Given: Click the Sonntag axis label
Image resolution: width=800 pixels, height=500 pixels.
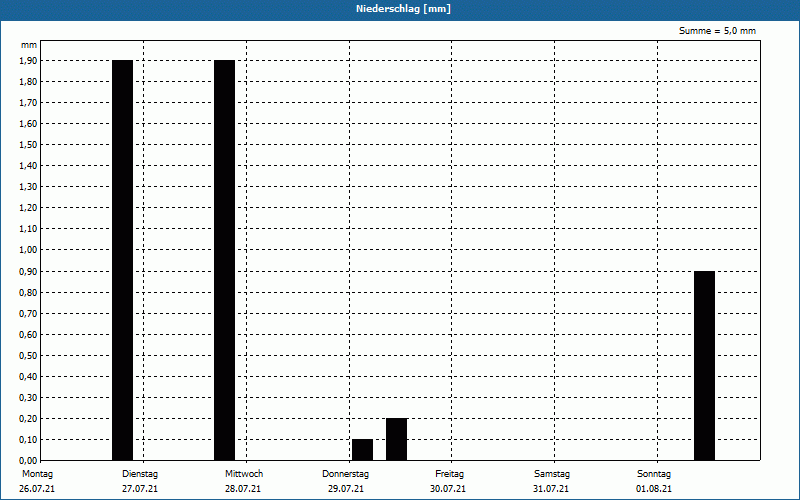Looking at the screenshot, I should click(x=654, y=474).
